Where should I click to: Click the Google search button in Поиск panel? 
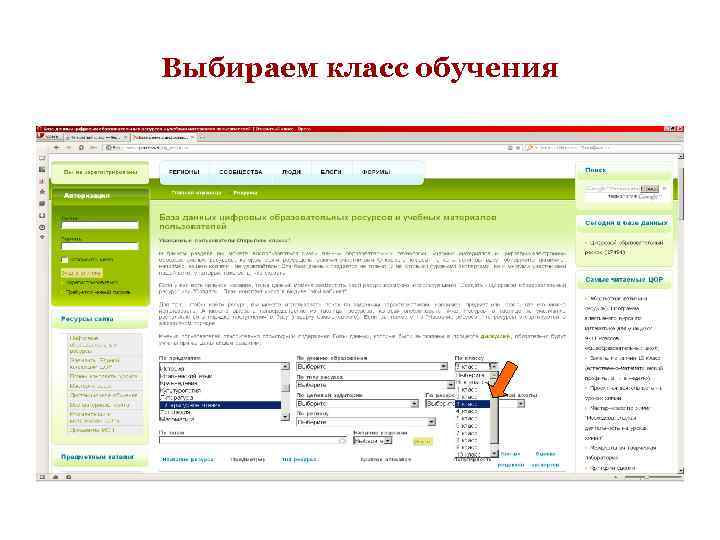[649, 189]
